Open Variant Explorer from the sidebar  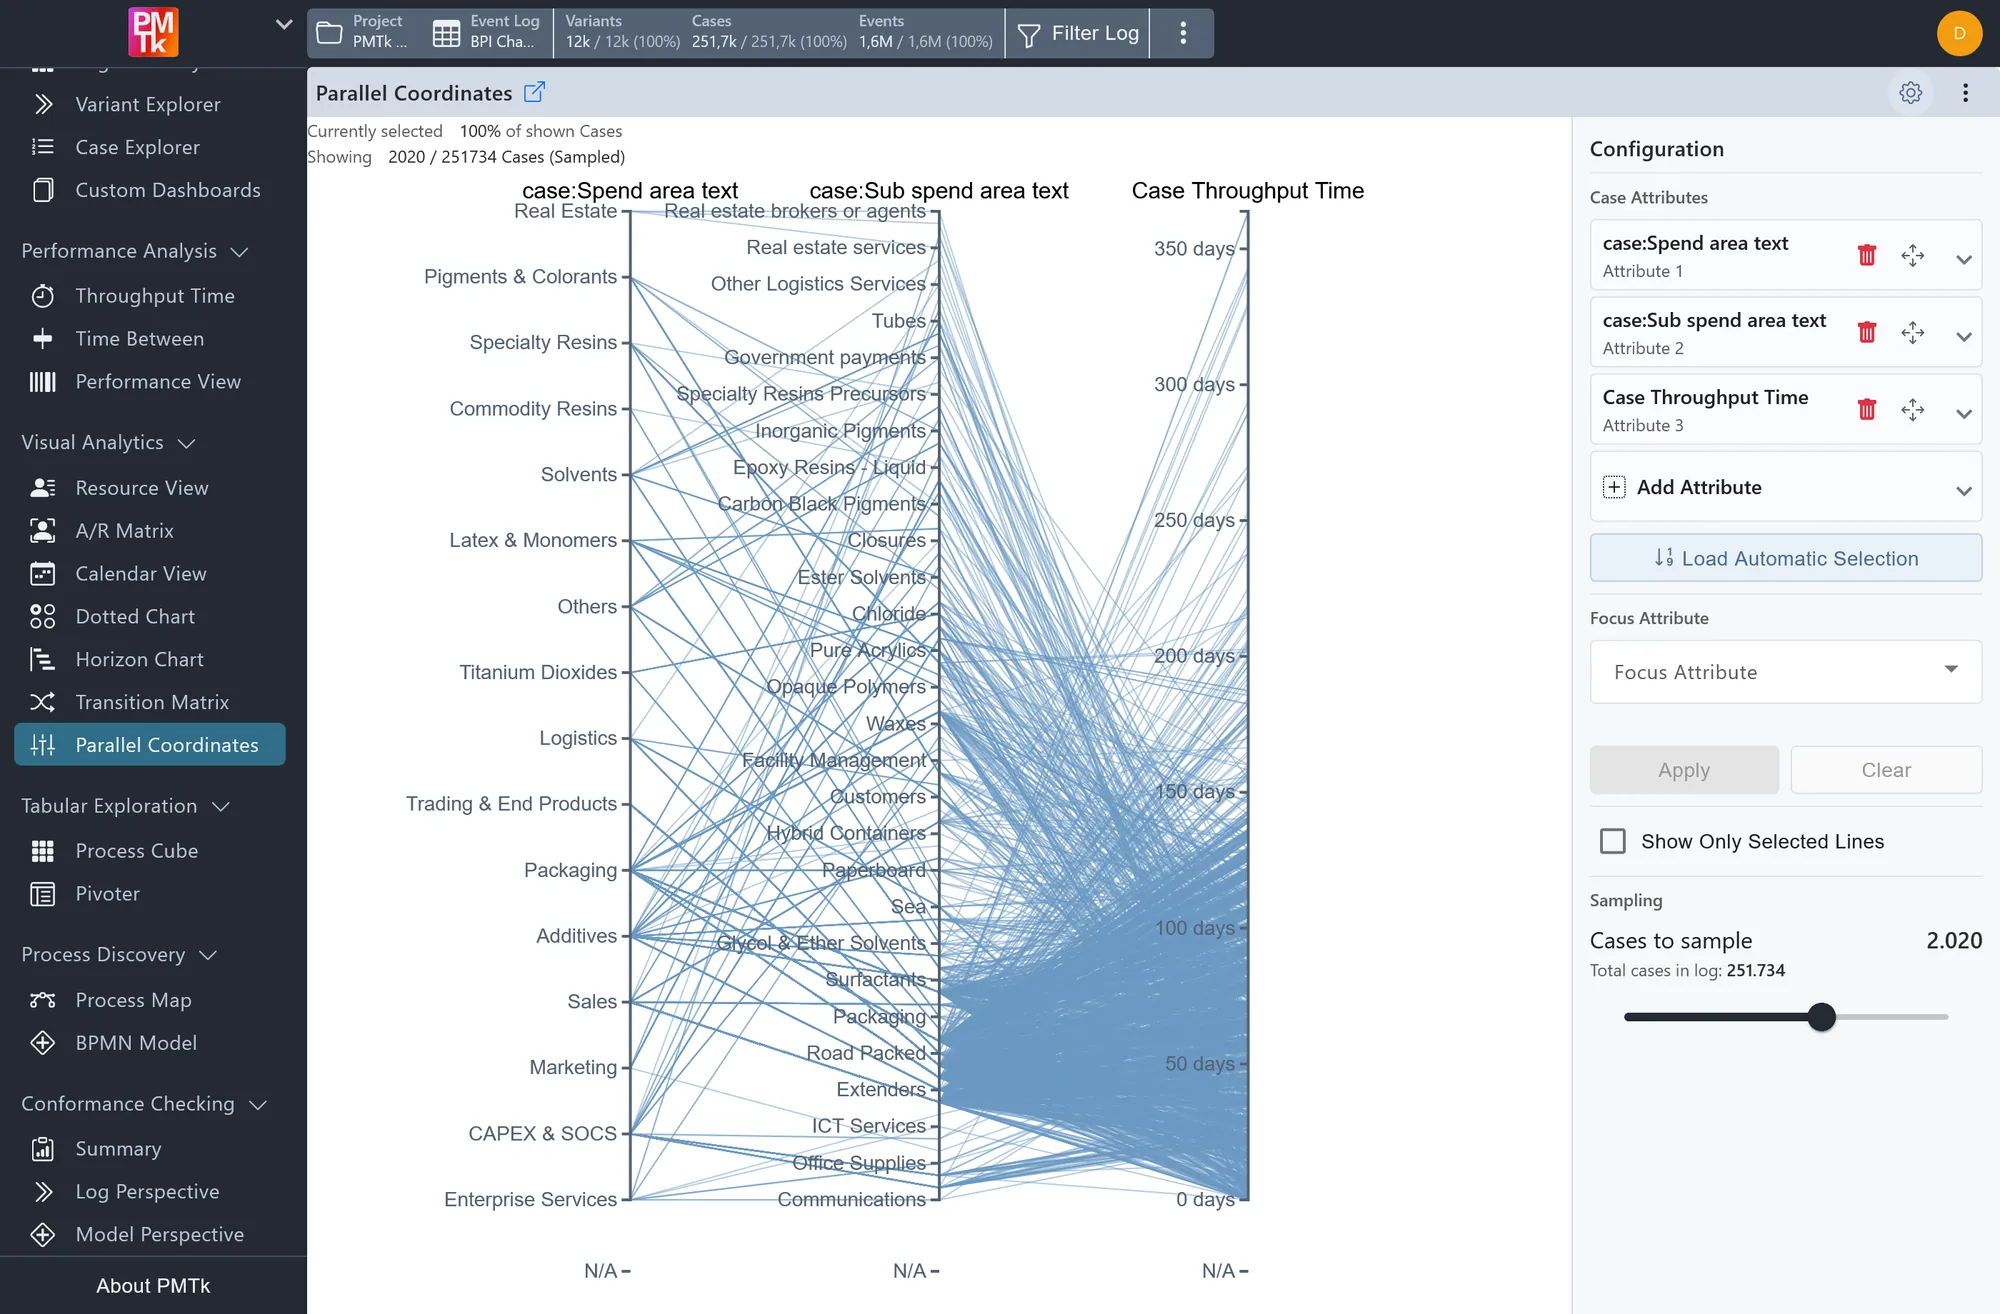tap(148, 105)
